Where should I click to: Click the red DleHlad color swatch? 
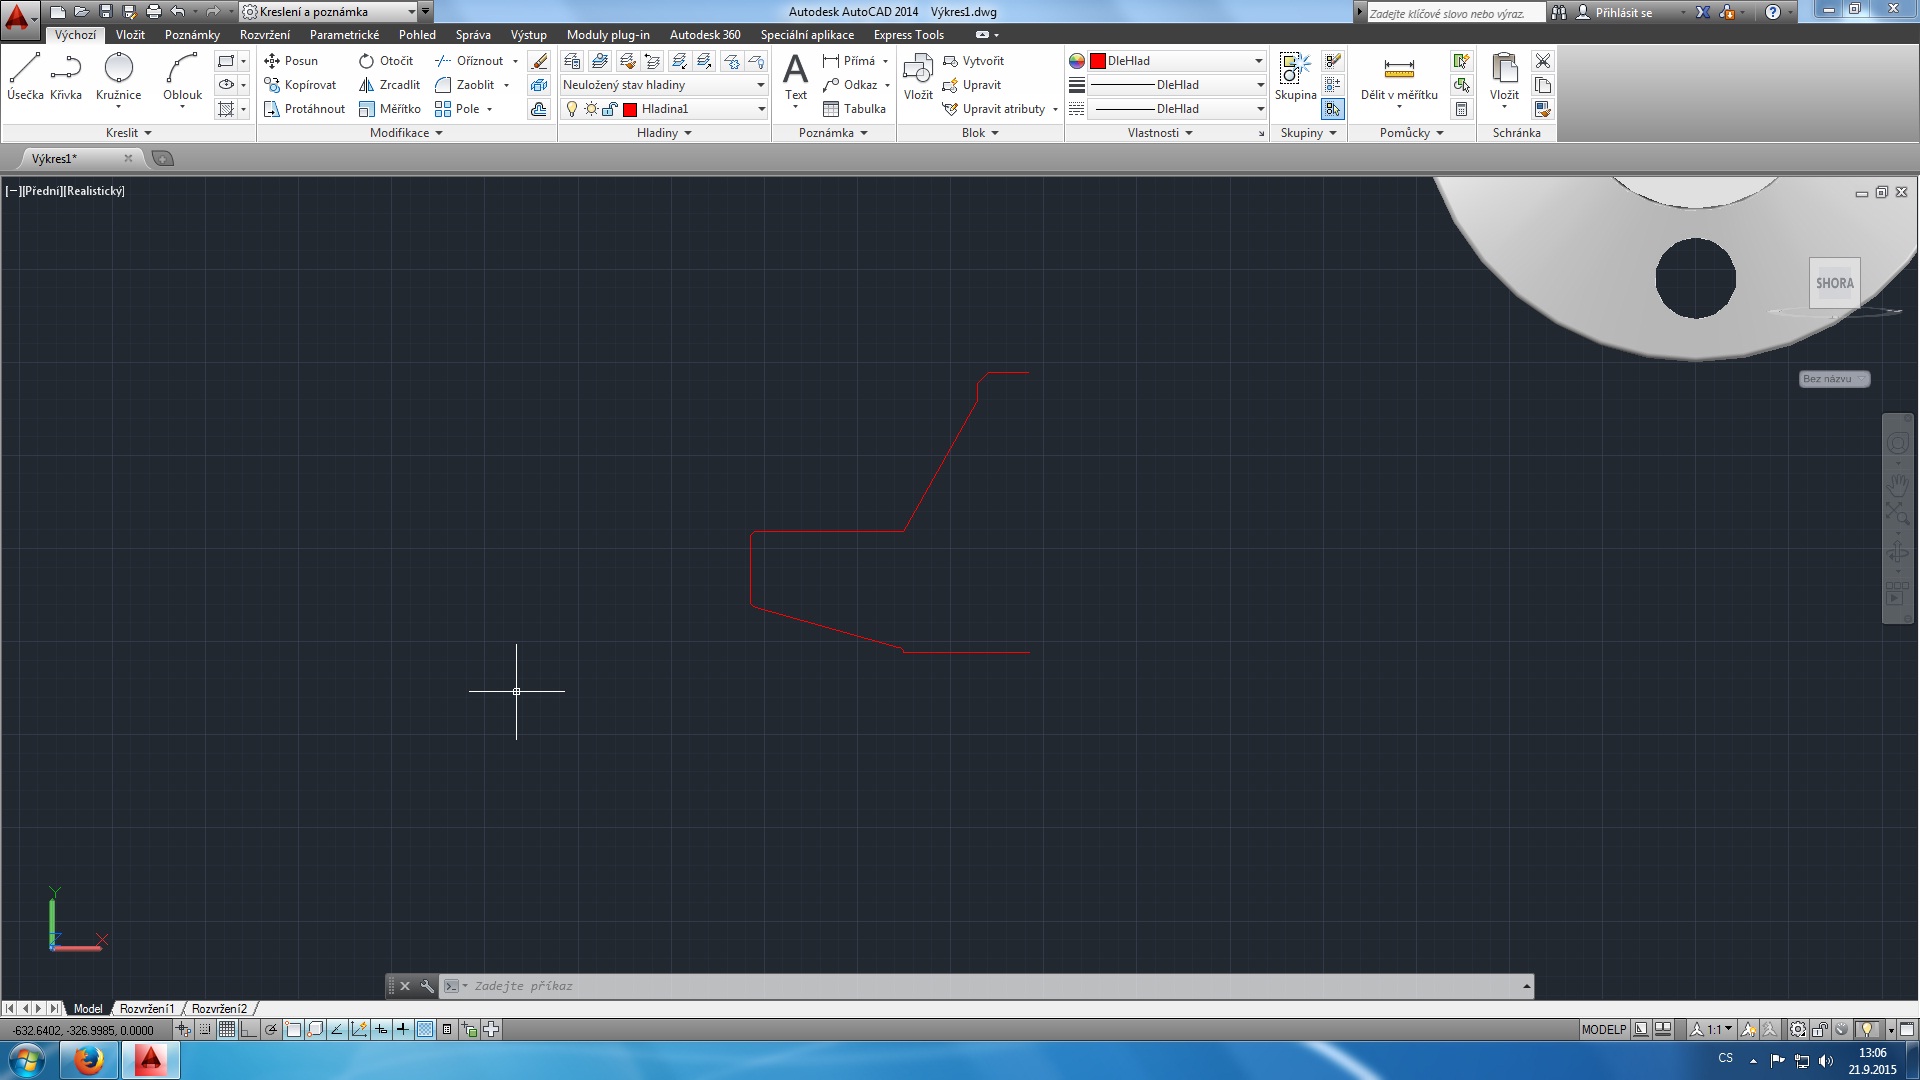click(1098, 61)
